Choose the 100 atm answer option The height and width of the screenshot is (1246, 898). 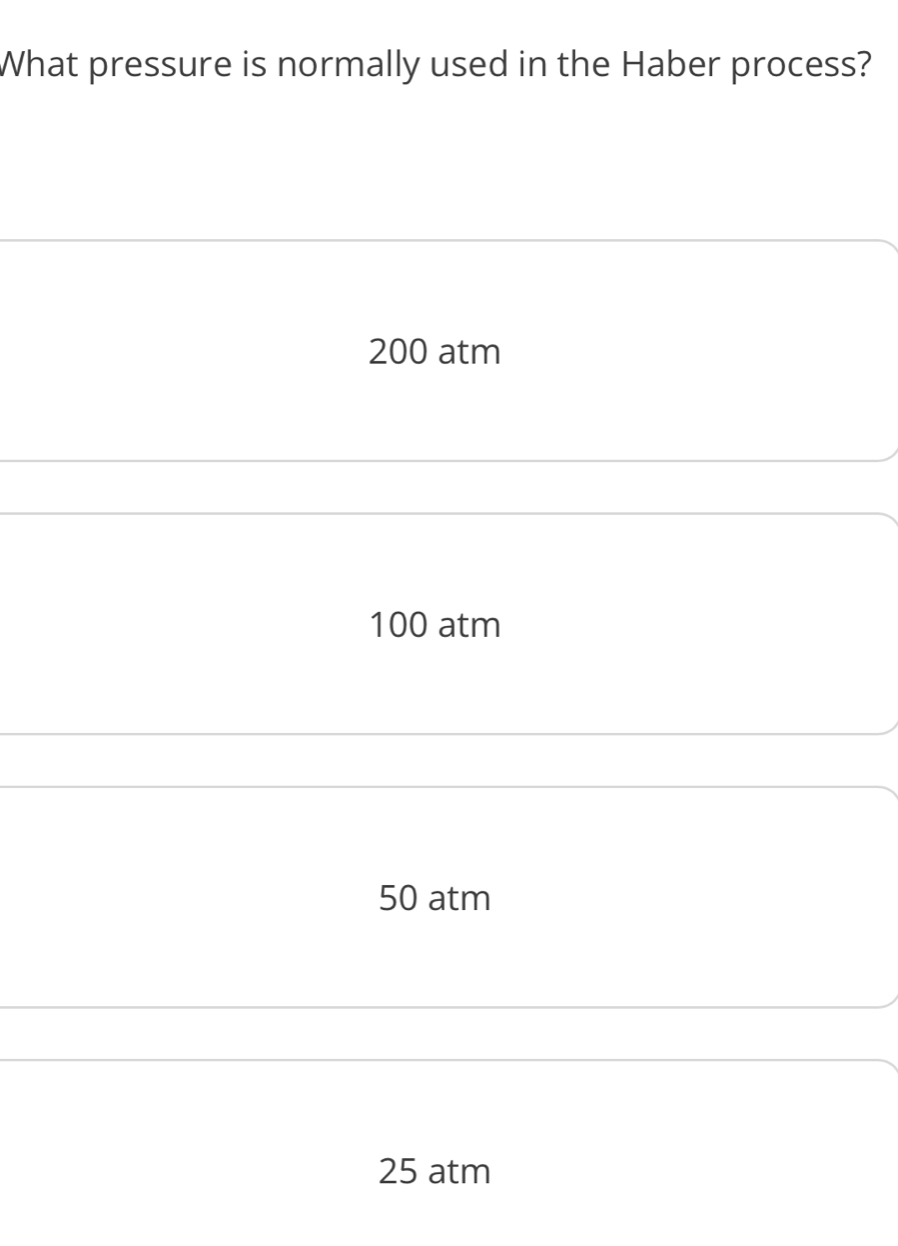pyautogui.click(x=449, y=624)
